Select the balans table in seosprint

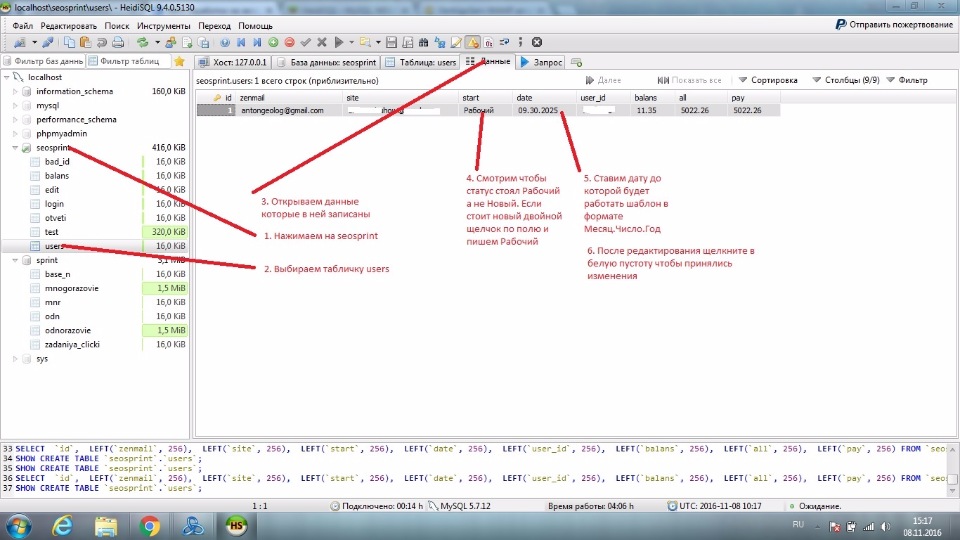56,176
